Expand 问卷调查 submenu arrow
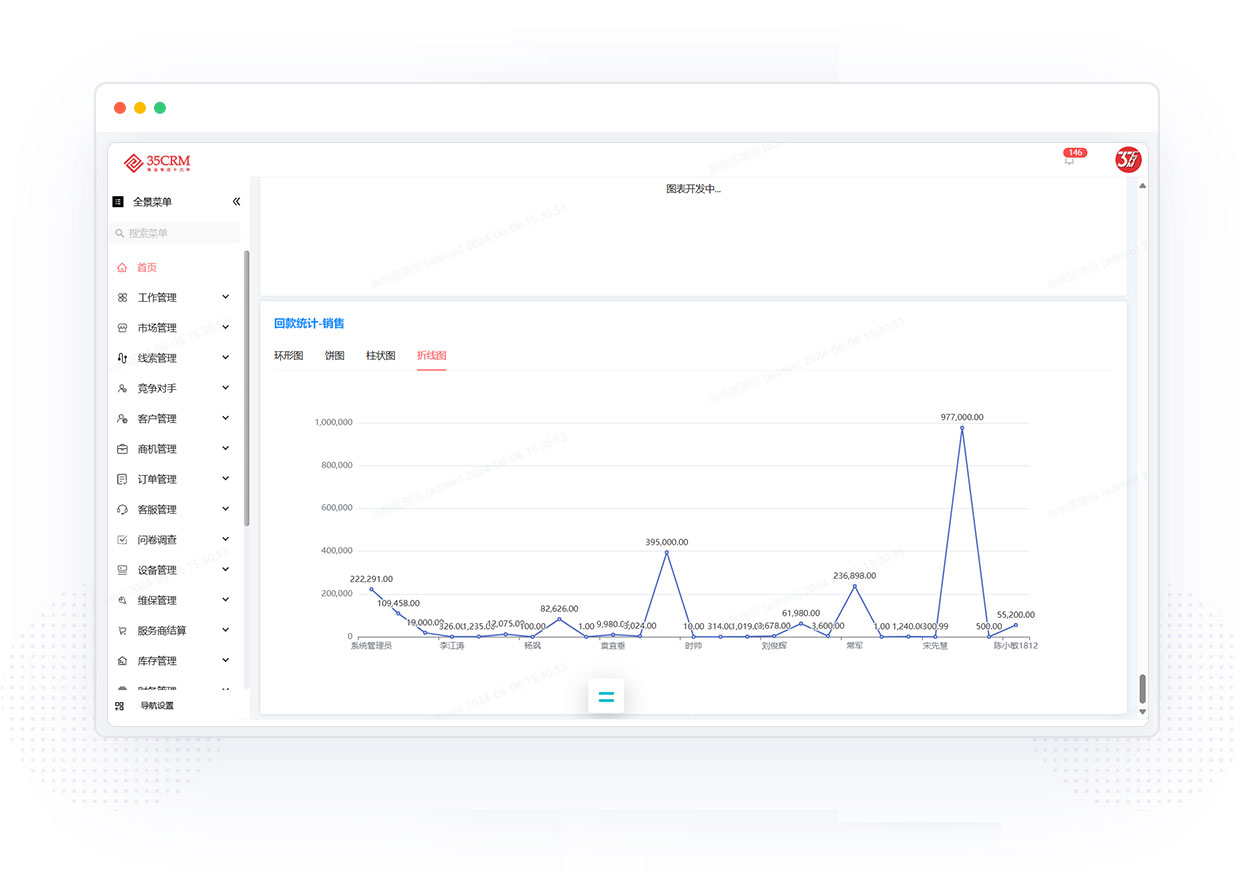 (226, 539)
